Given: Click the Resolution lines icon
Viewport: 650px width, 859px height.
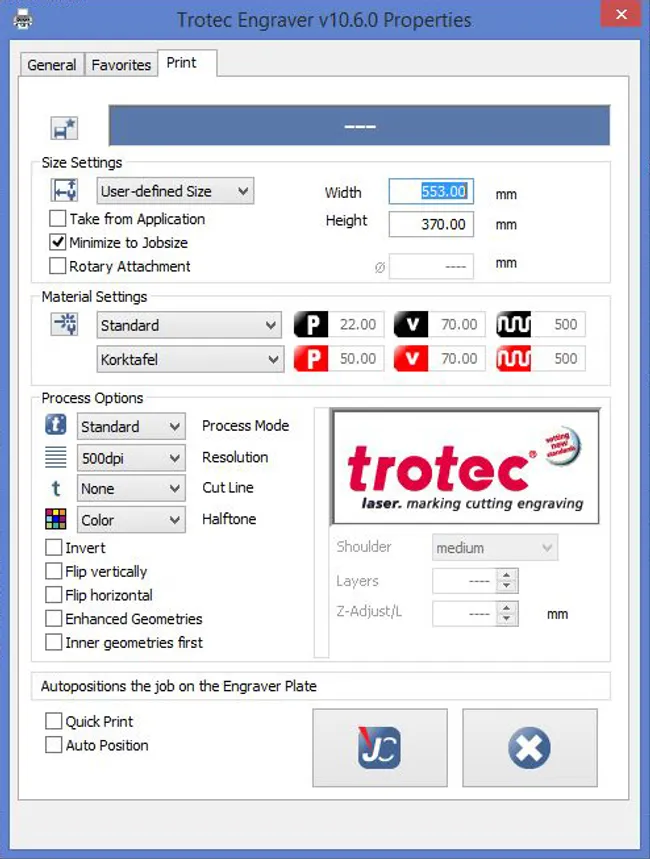Looking at the screenshot, I should click(56, 457).
